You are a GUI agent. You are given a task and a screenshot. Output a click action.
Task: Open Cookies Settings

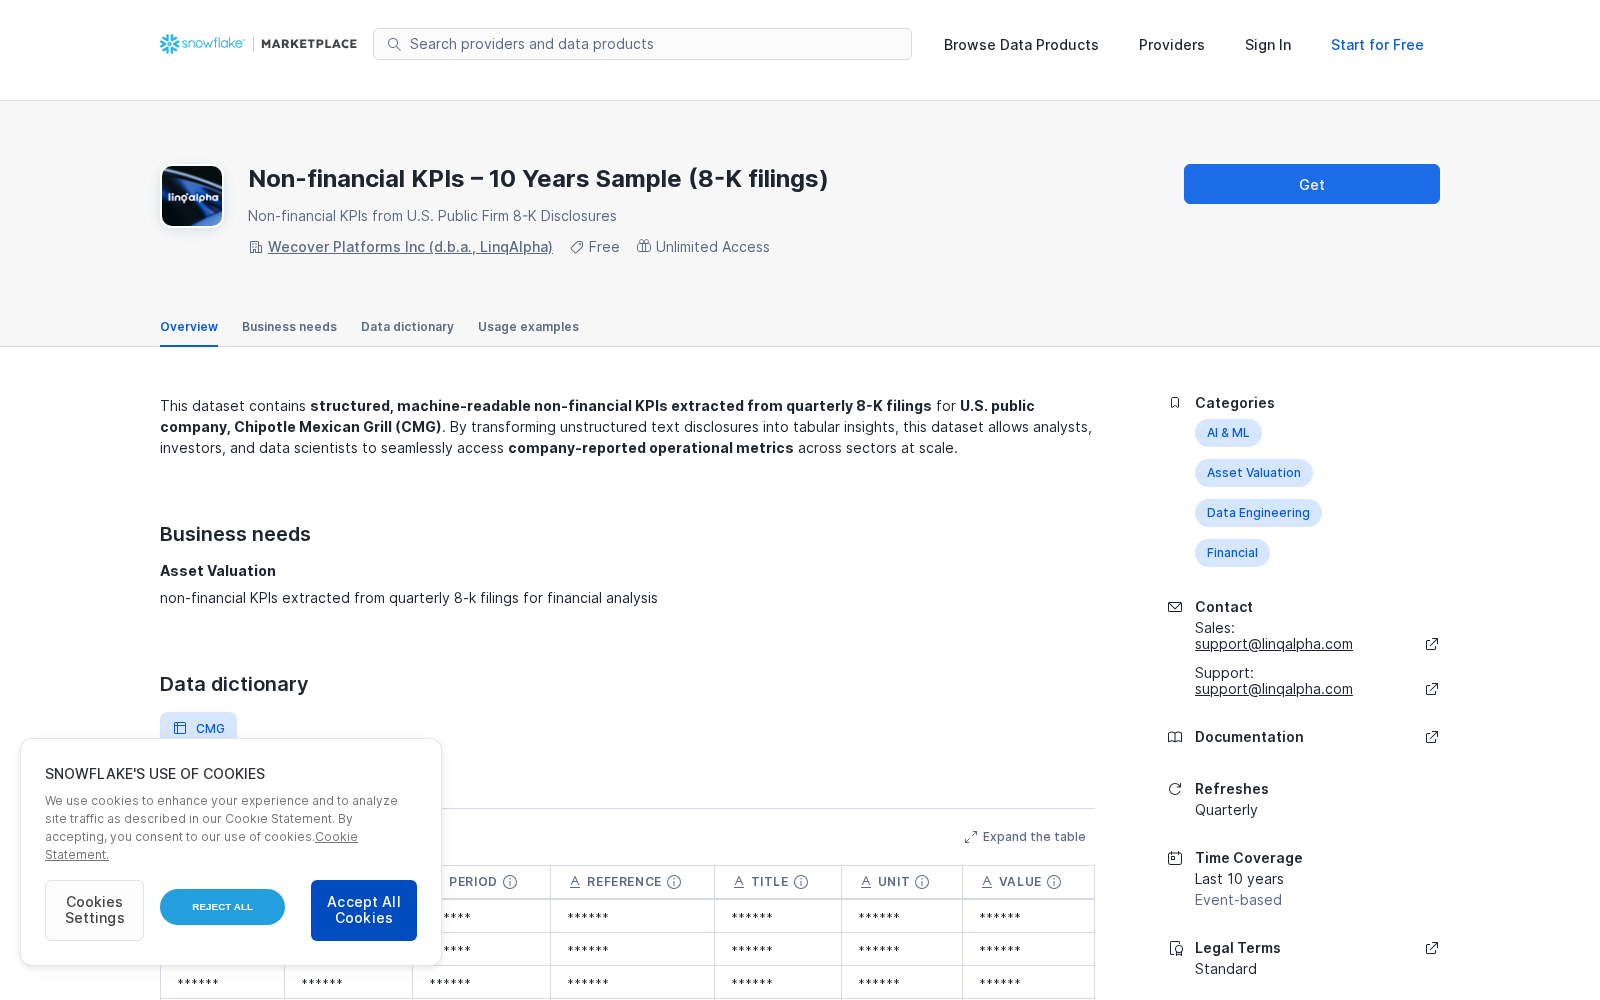pos(94,910)
